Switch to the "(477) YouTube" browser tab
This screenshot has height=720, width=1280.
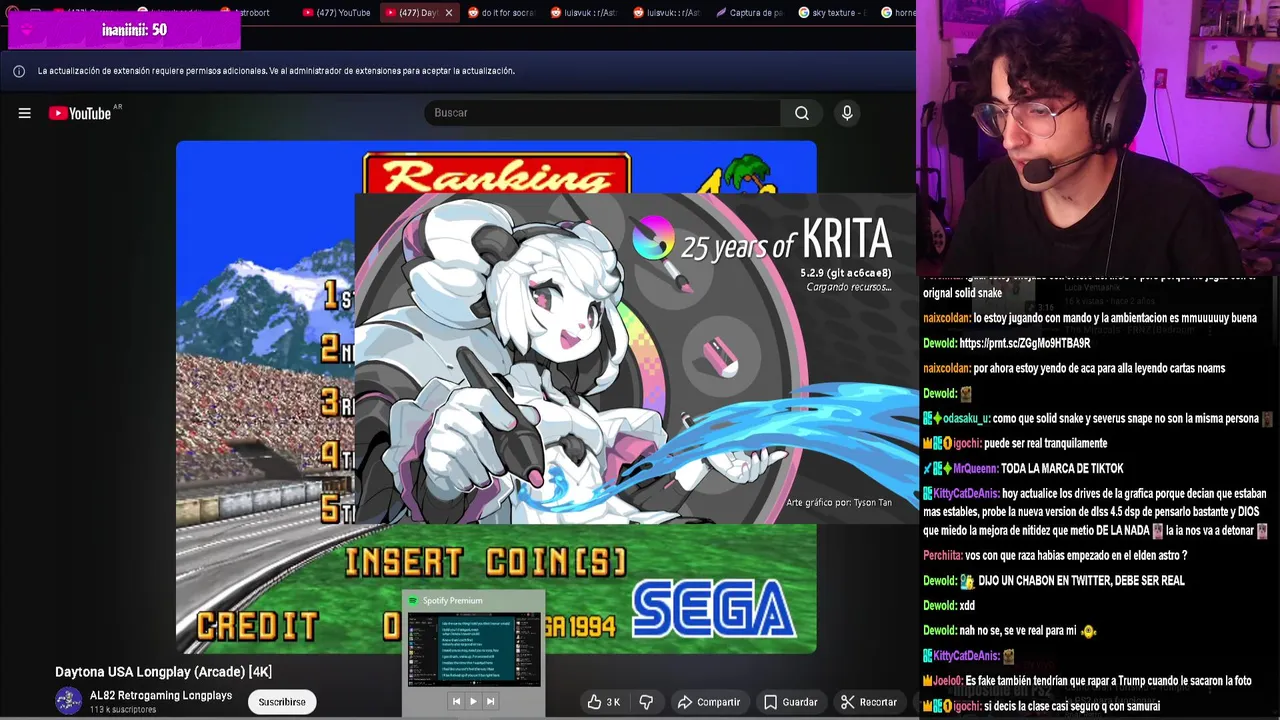337,13
